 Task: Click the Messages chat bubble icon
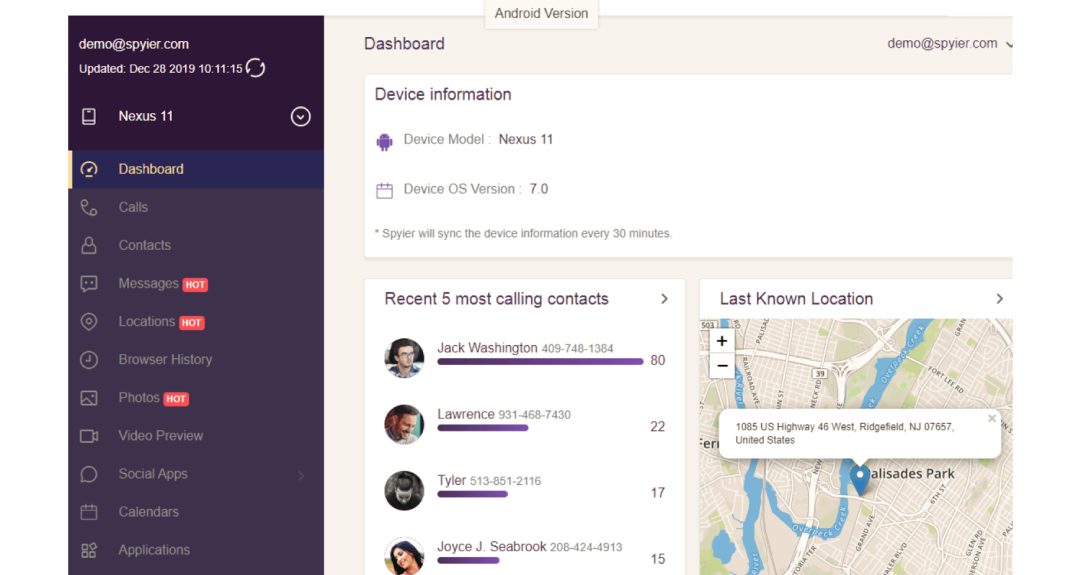[x=89, y=284]
